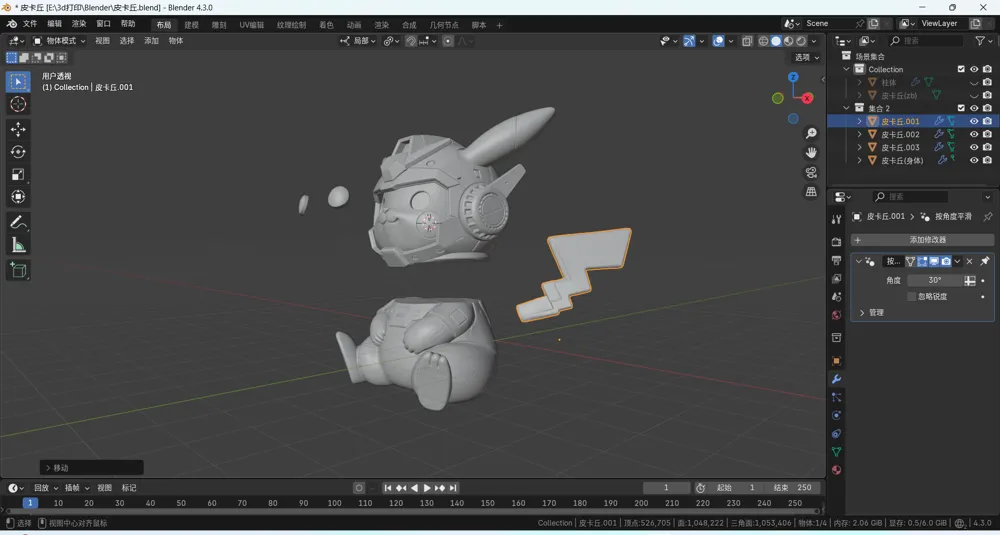Switch to rendered viewport shading
The image size is (1000, 535).
801,41
